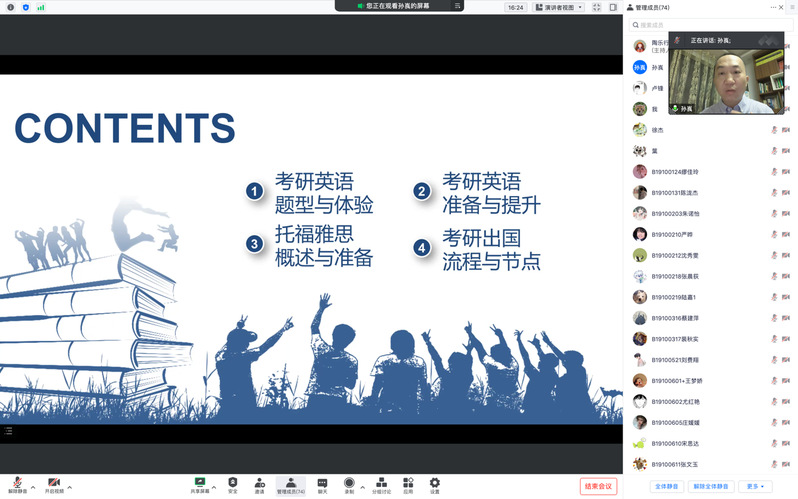
Task: Open the apps (应用) icon
Action: (408, 482)
